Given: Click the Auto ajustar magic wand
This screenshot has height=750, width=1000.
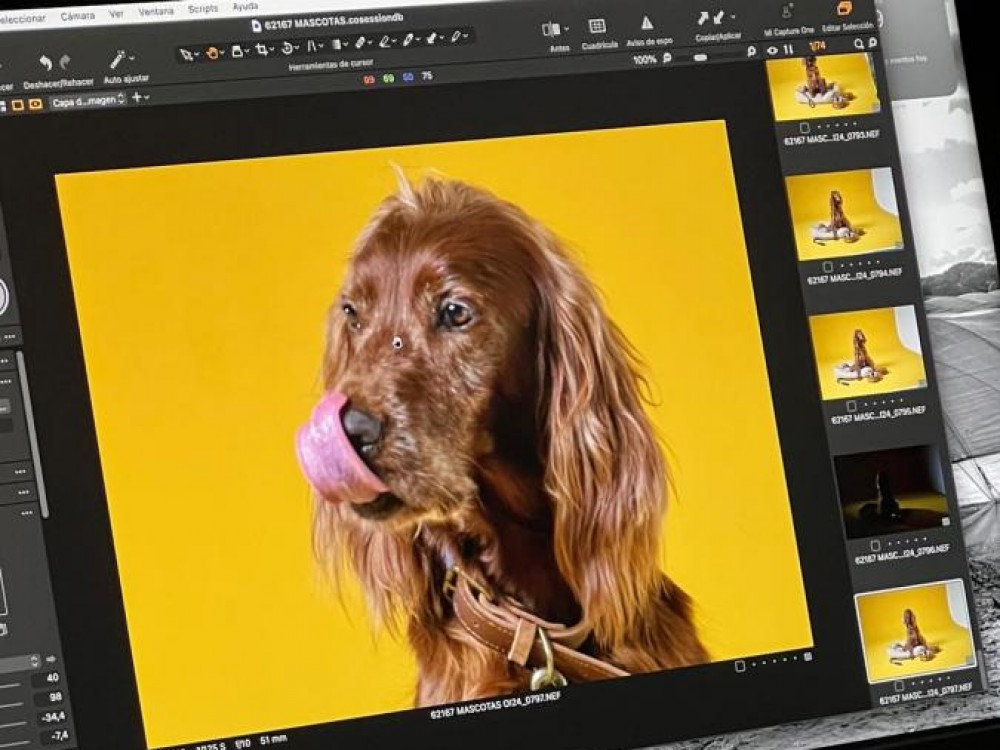Looking at the screenshot, I should [x=117, y=61].
